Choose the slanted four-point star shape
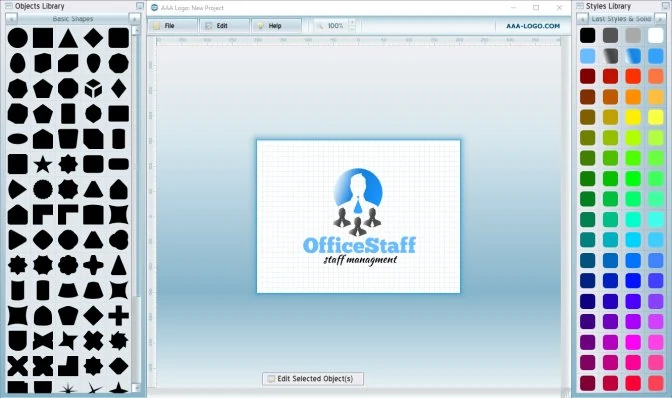The image size is (672, 398). (68, 341)
